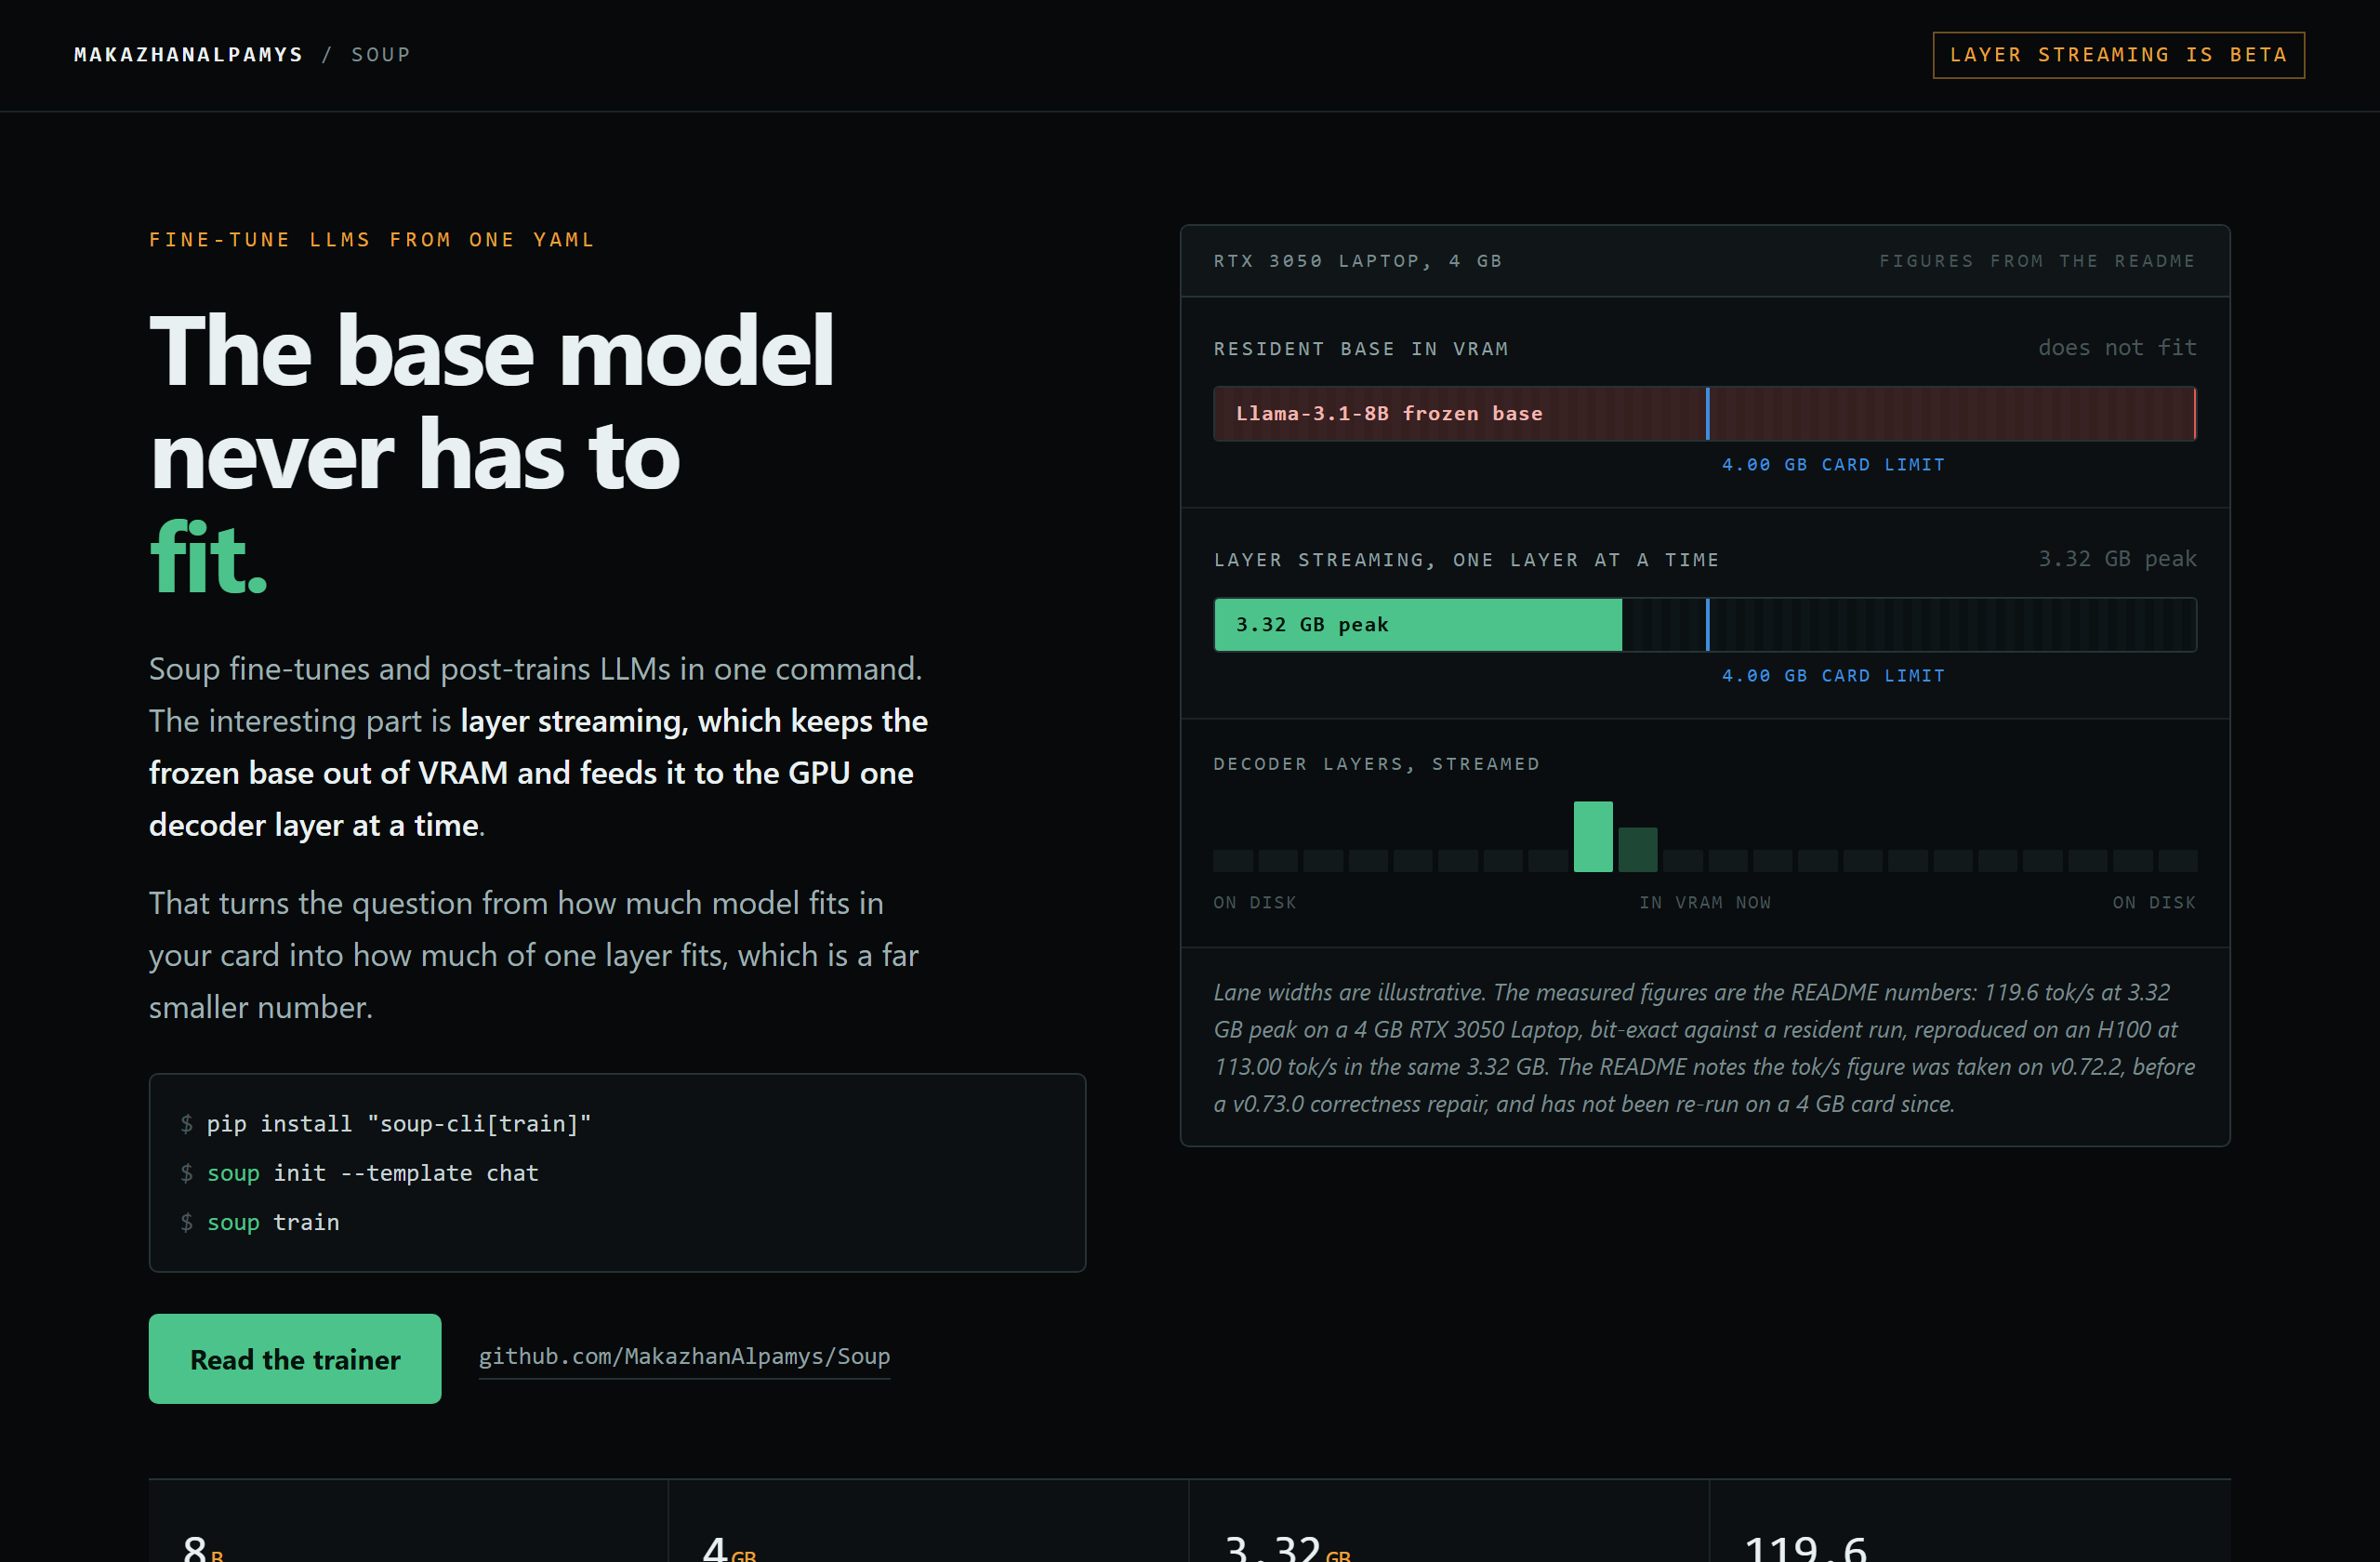Viewport: 2380px width, 1562px height.
Task: Click the pip install "soup-cli[train]" command
Action: click(386, 1123)
